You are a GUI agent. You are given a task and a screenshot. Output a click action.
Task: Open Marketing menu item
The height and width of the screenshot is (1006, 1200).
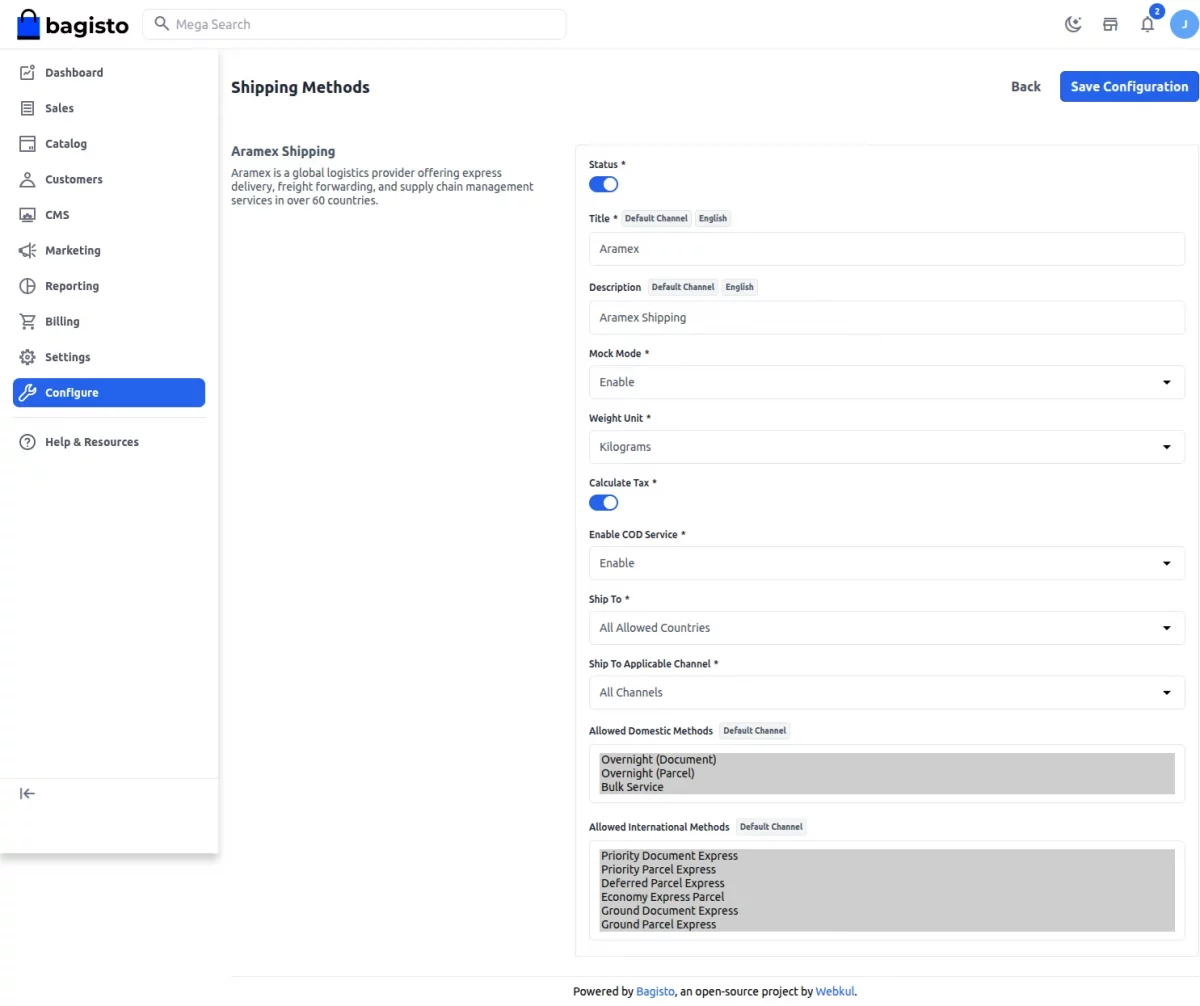click(x=109, y=250)
